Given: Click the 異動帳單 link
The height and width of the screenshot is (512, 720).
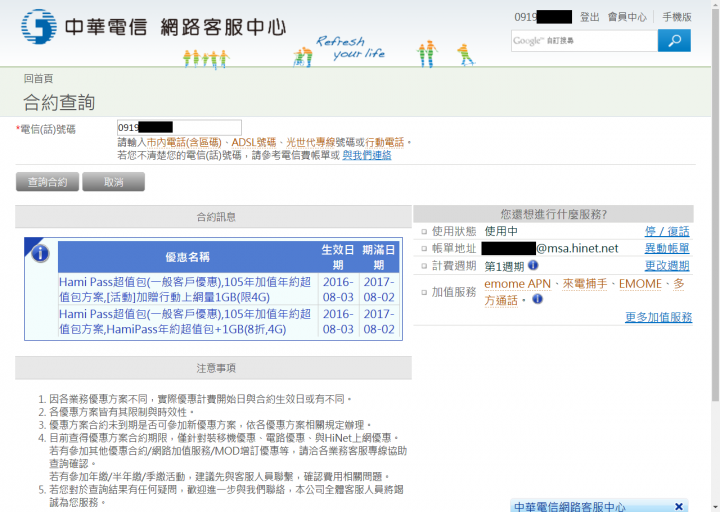Looking at the screenshot, I should pyautogui.click(x=667, y=248).
